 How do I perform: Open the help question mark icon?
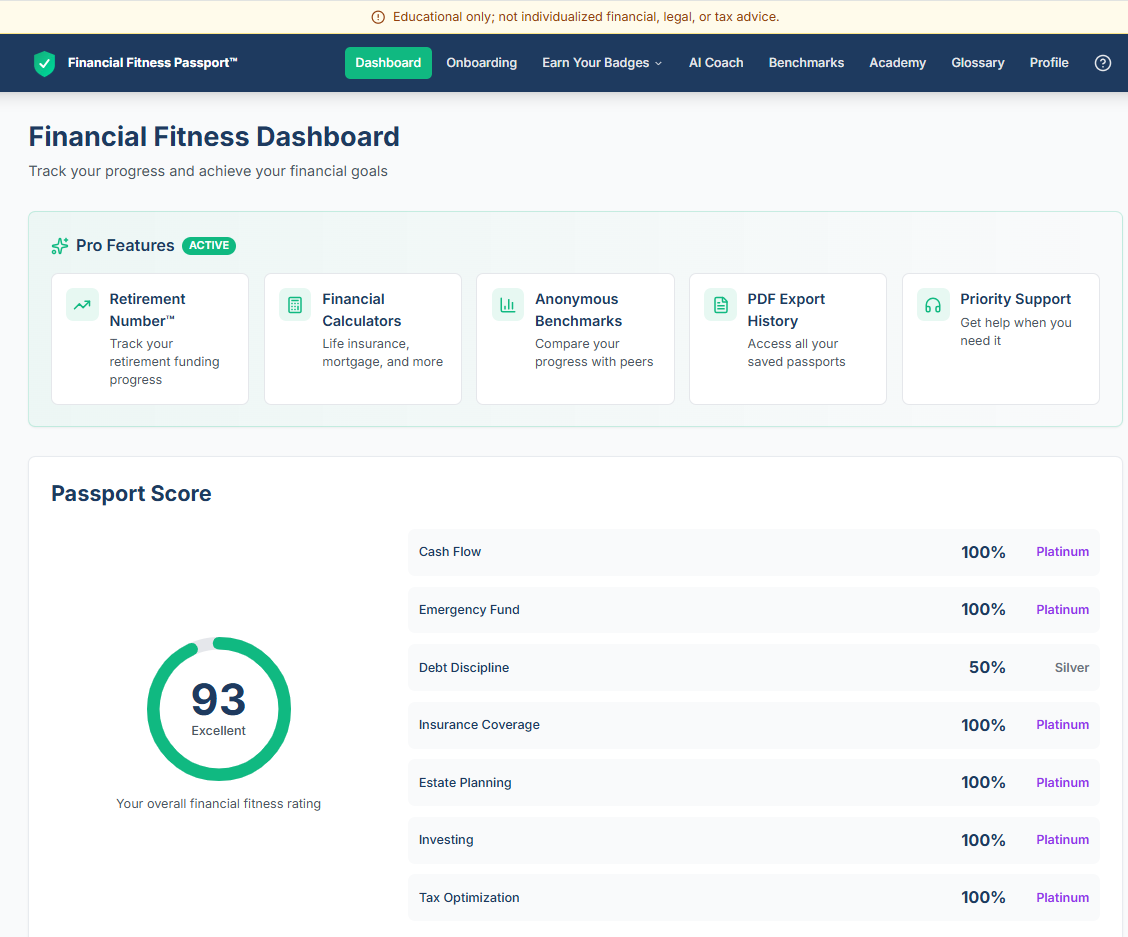point(1103,63)
